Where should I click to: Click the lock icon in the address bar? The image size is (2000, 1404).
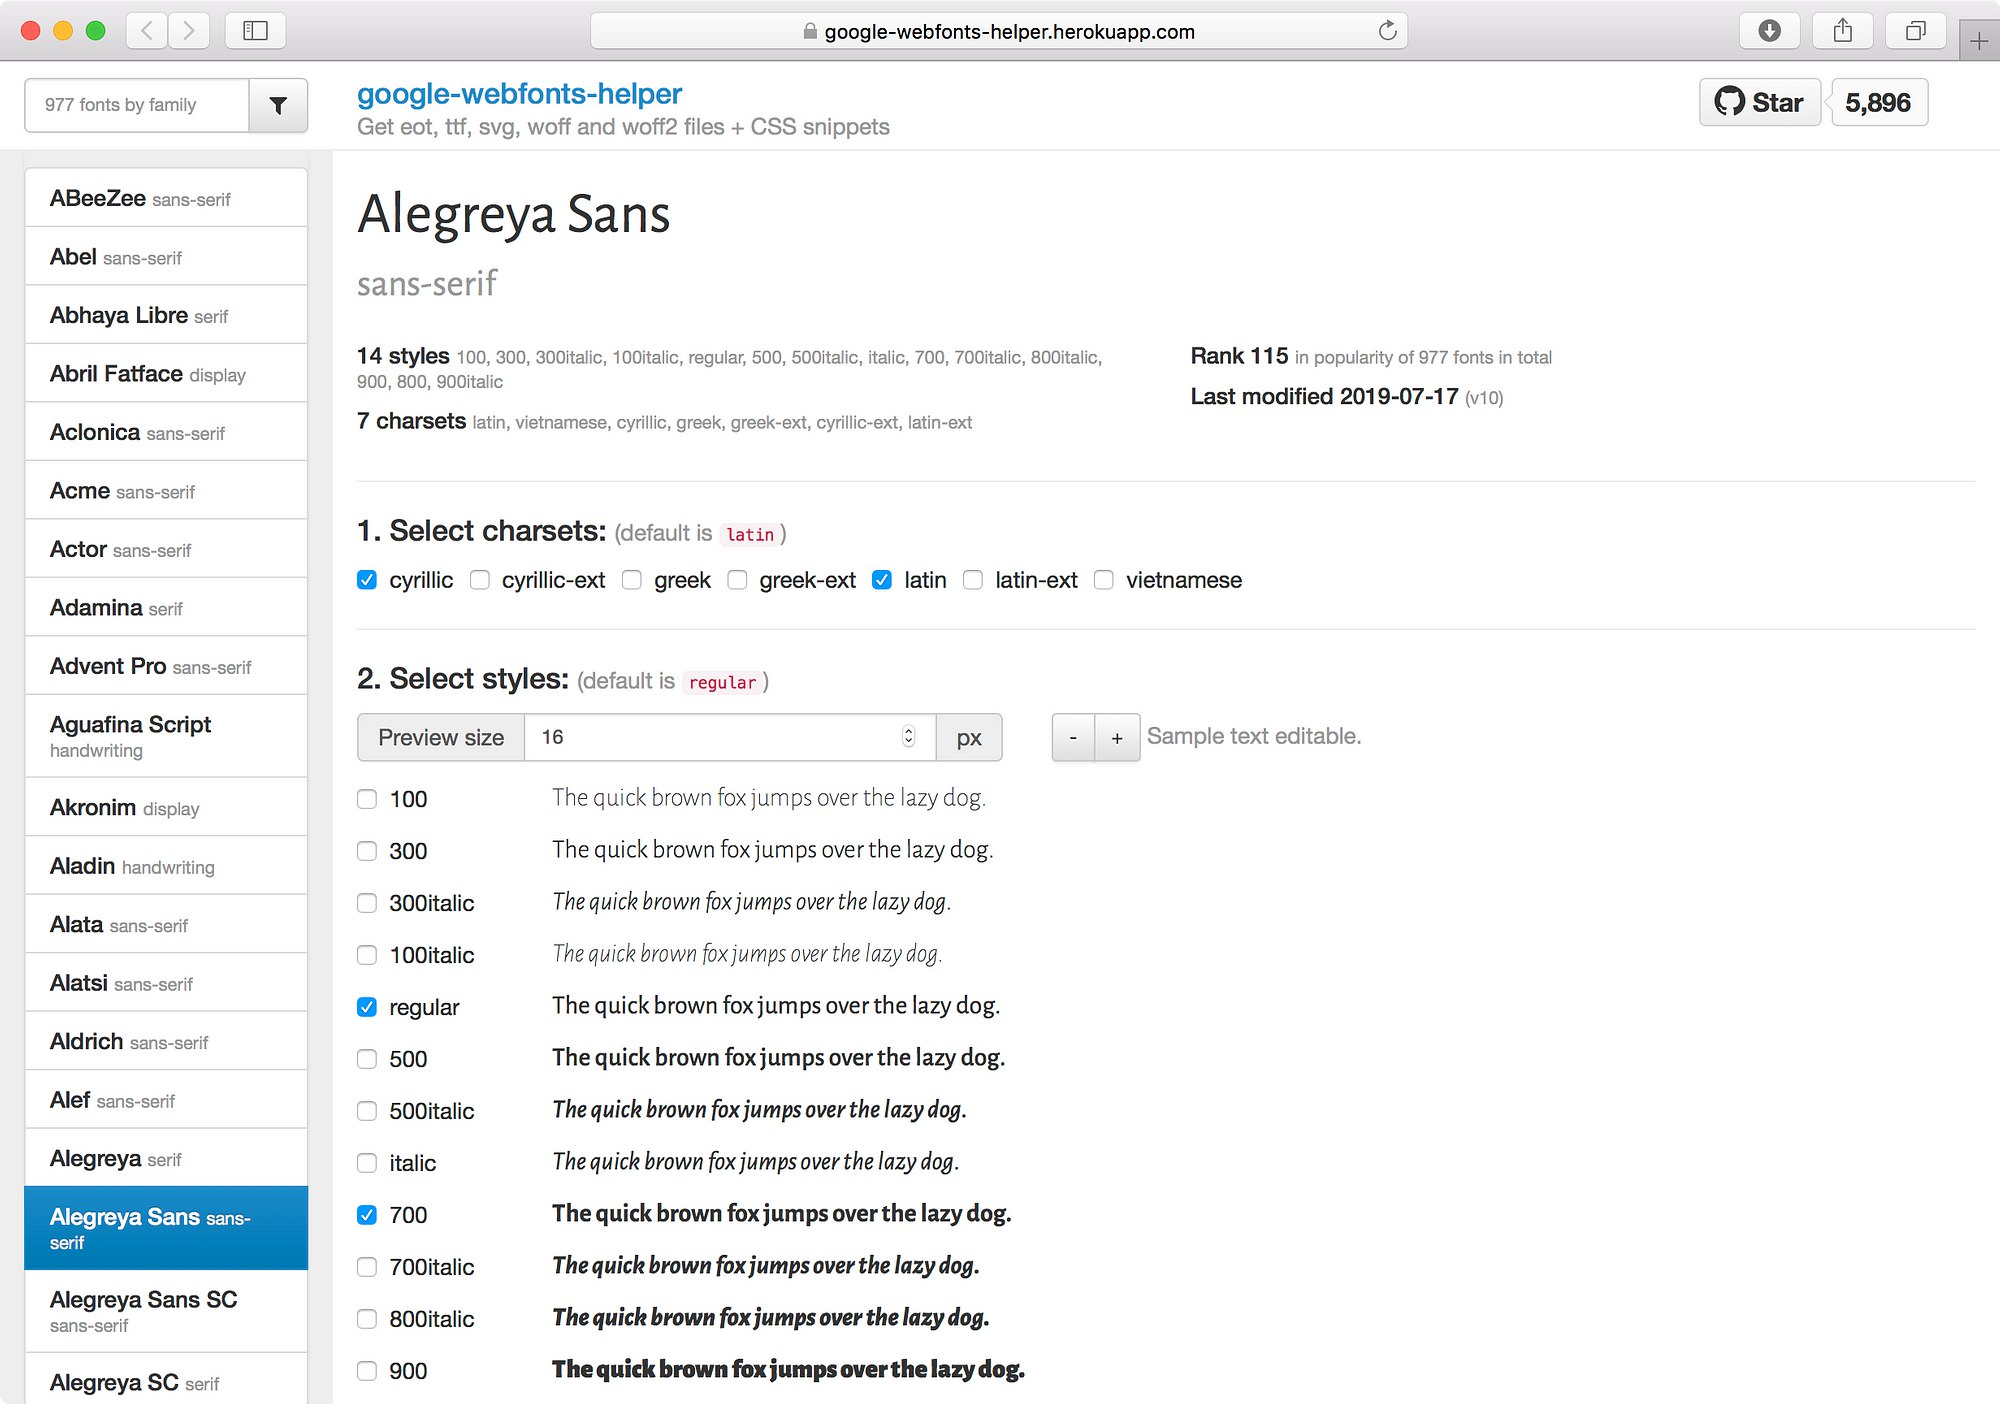click(x=810, y=32)
